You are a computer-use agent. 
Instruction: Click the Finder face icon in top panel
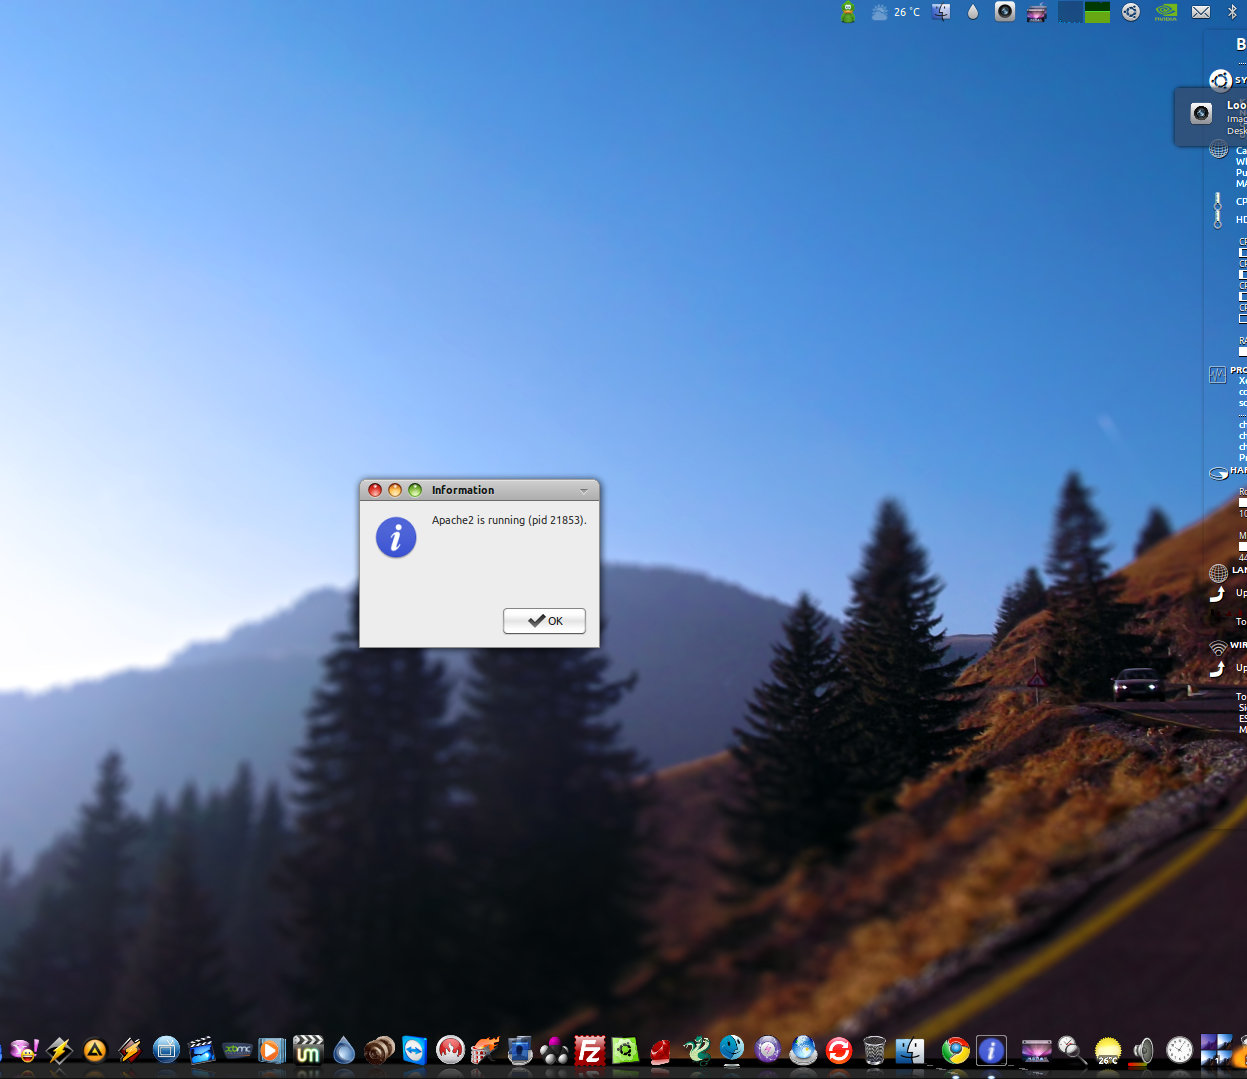pos(941,12)
